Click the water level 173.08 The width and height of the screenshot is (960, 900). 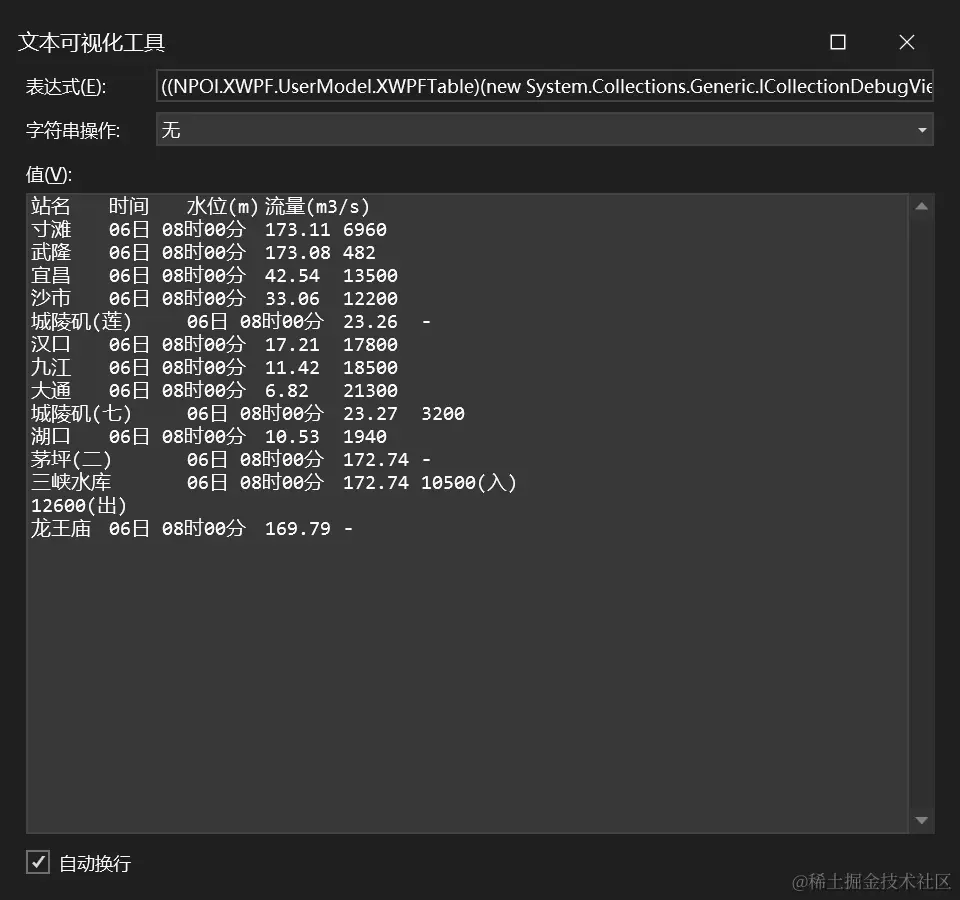[x=298, y=252]
